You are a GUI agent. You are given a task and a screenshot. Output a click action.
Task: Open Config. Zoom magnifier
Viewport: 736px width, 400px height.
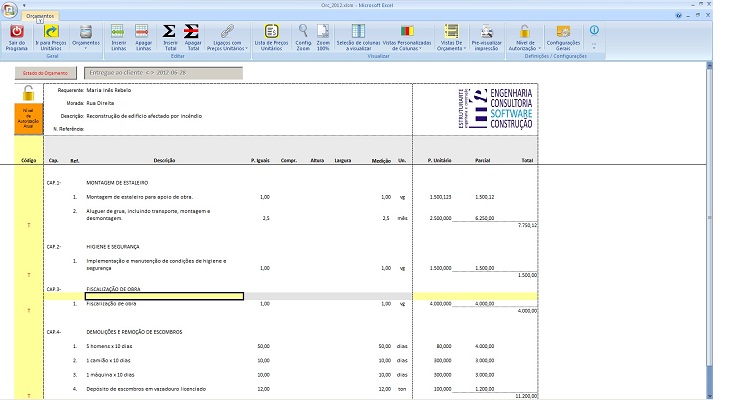click(x=302, y=32)
